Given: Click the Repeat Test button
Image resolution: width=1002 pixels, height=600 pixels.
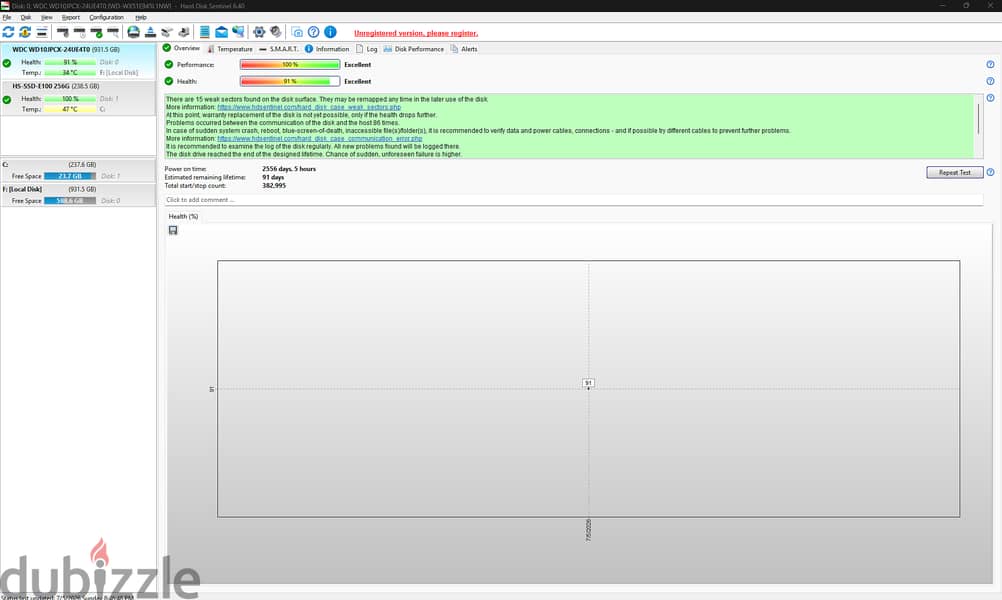Looking at the screenshot, I should coord(955,173).
